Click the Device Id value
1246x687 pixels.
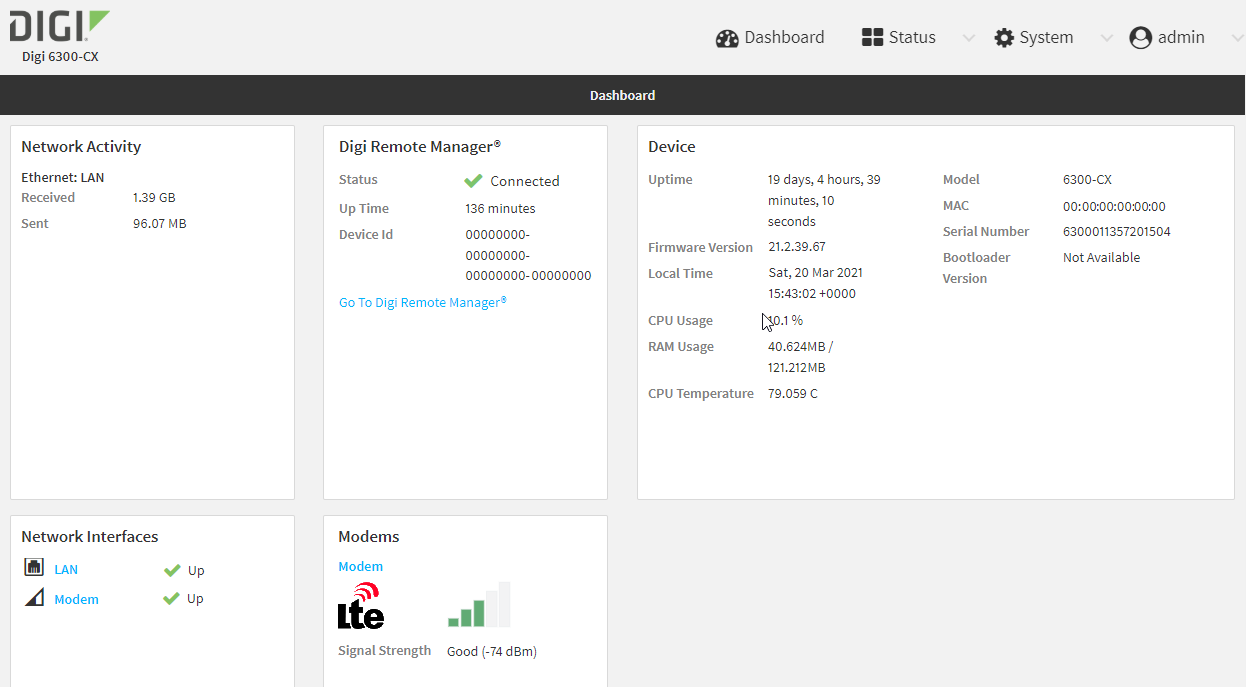(x=529, y=255)
